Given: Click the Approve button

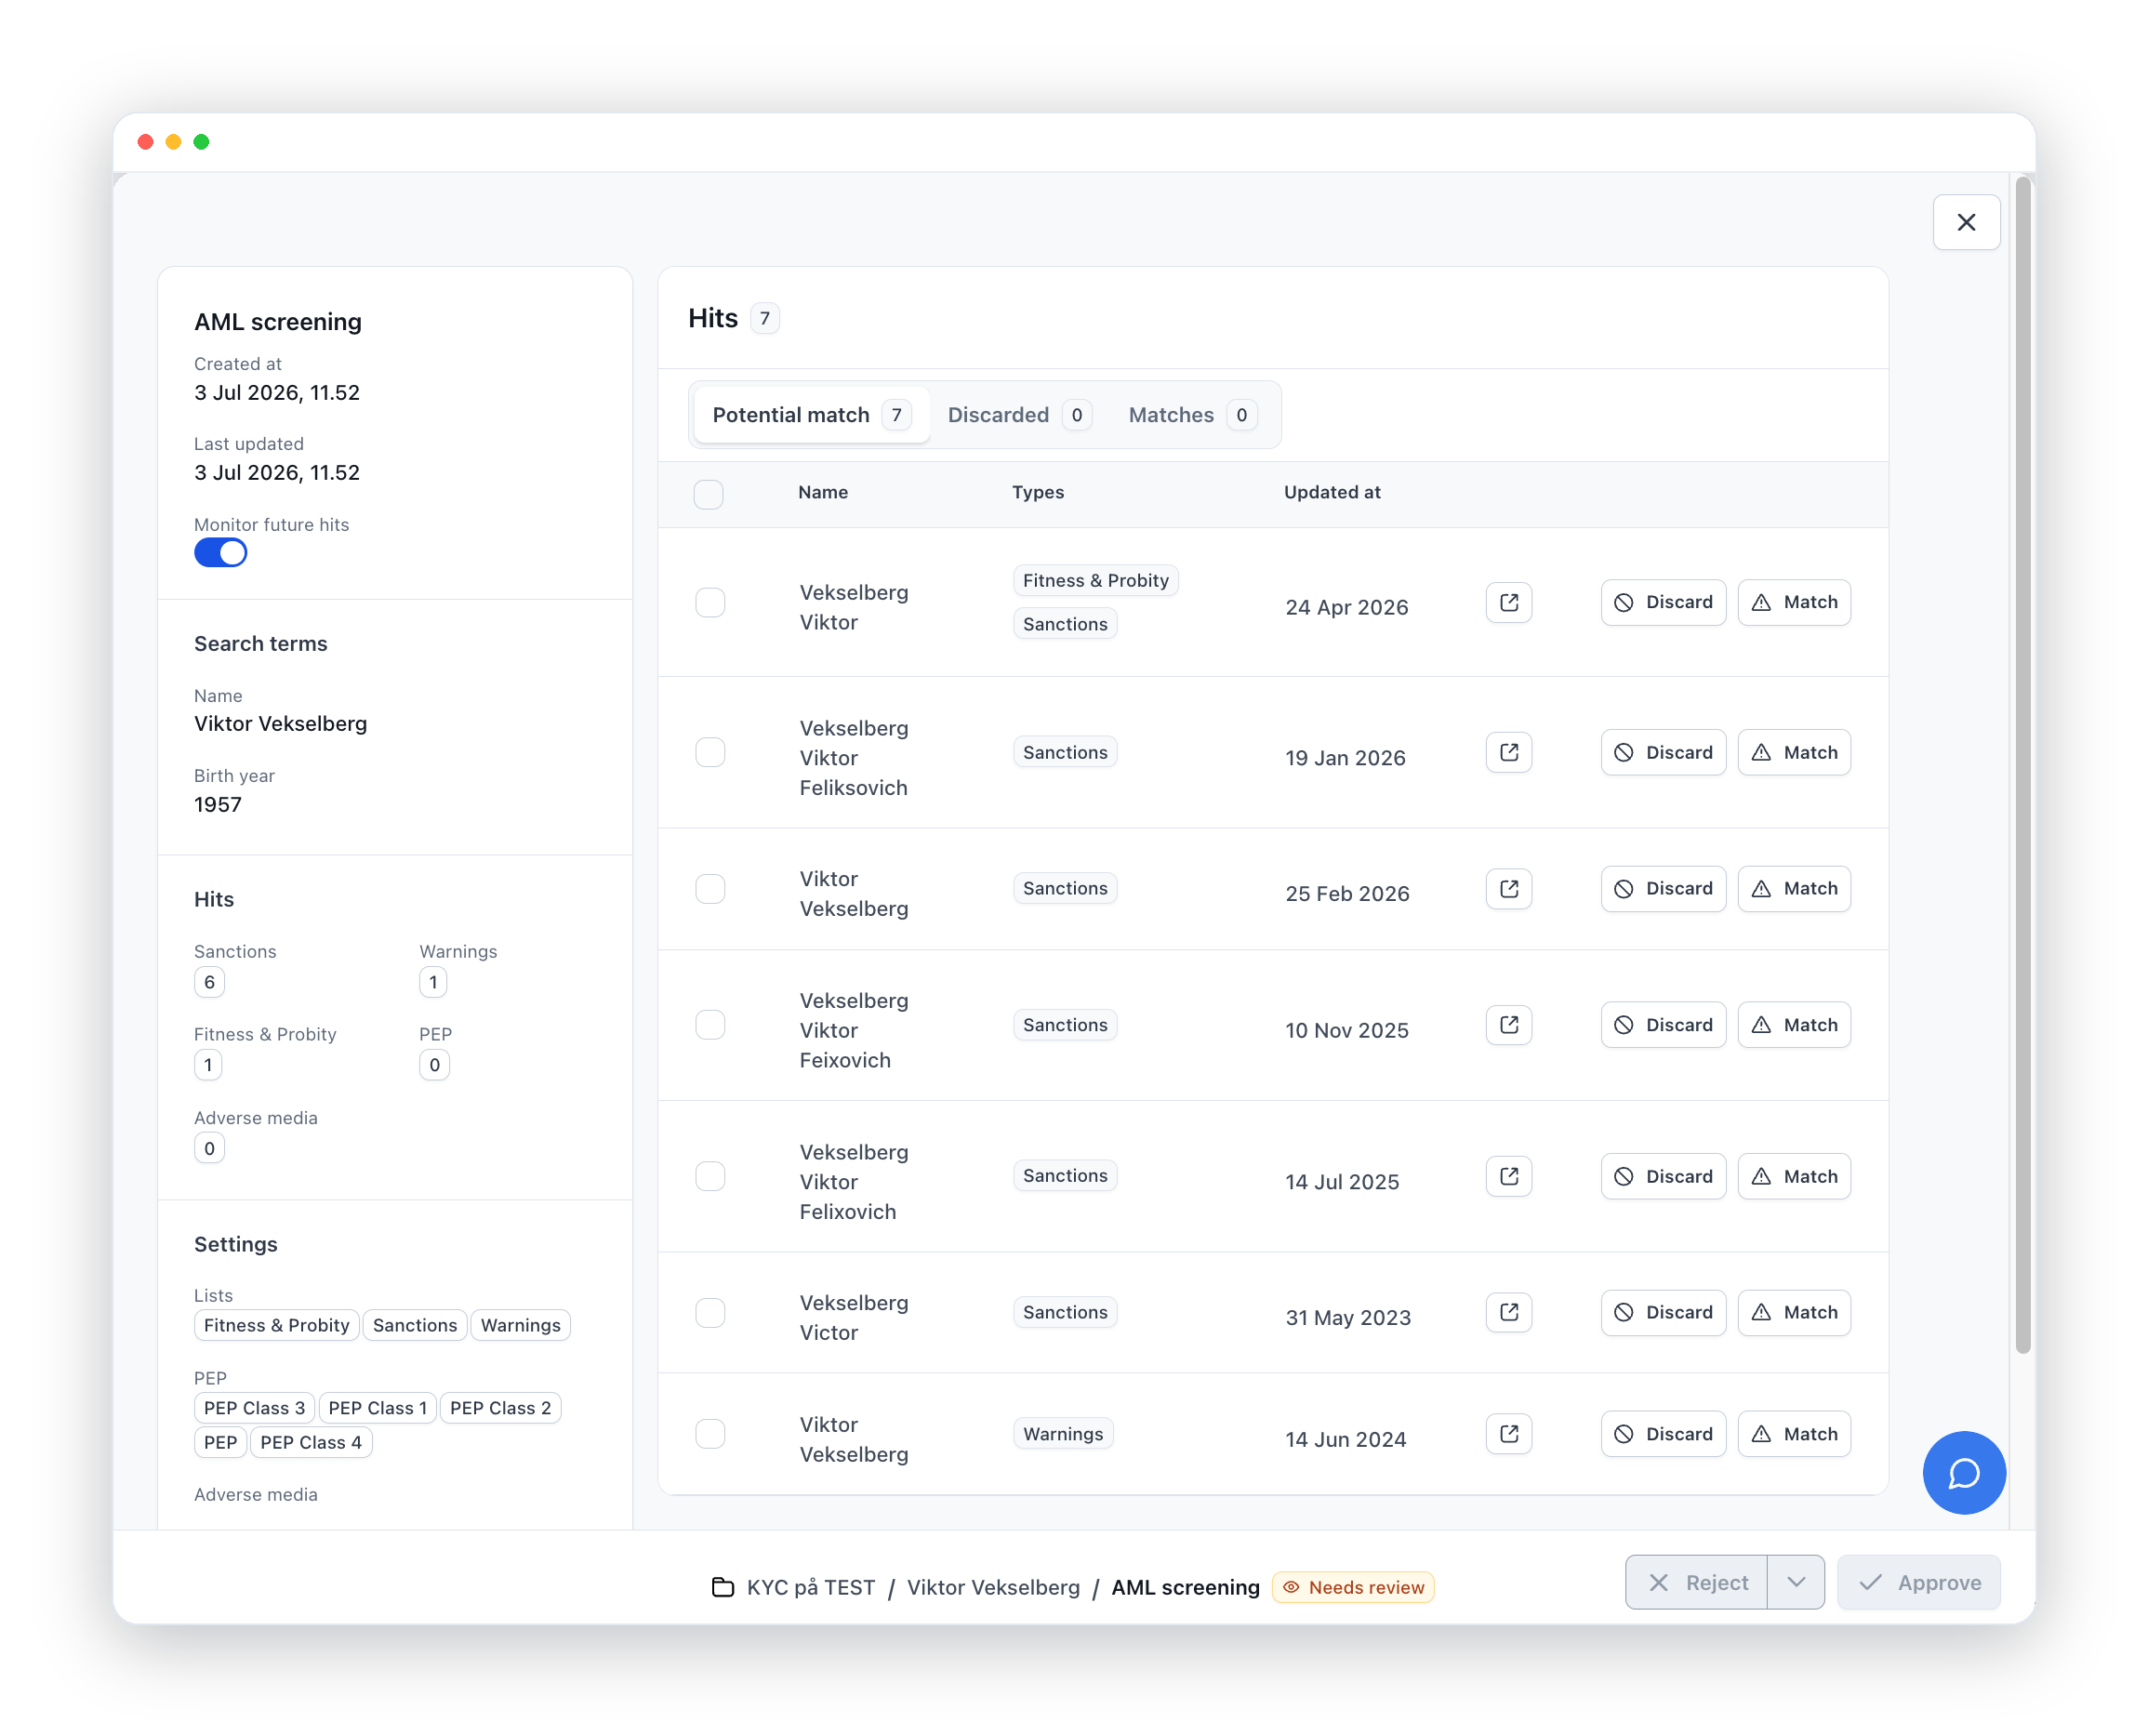Looking at the screenshot, I should [x=1918, y=1581].
